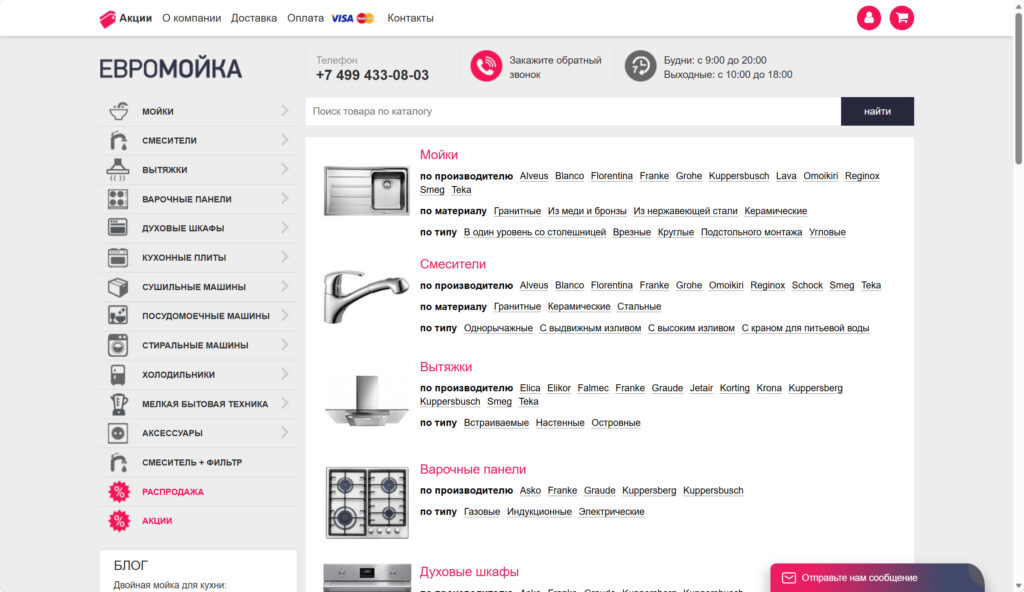
Task: Open Духовые шкафы section heading
Action: point(469,572)
